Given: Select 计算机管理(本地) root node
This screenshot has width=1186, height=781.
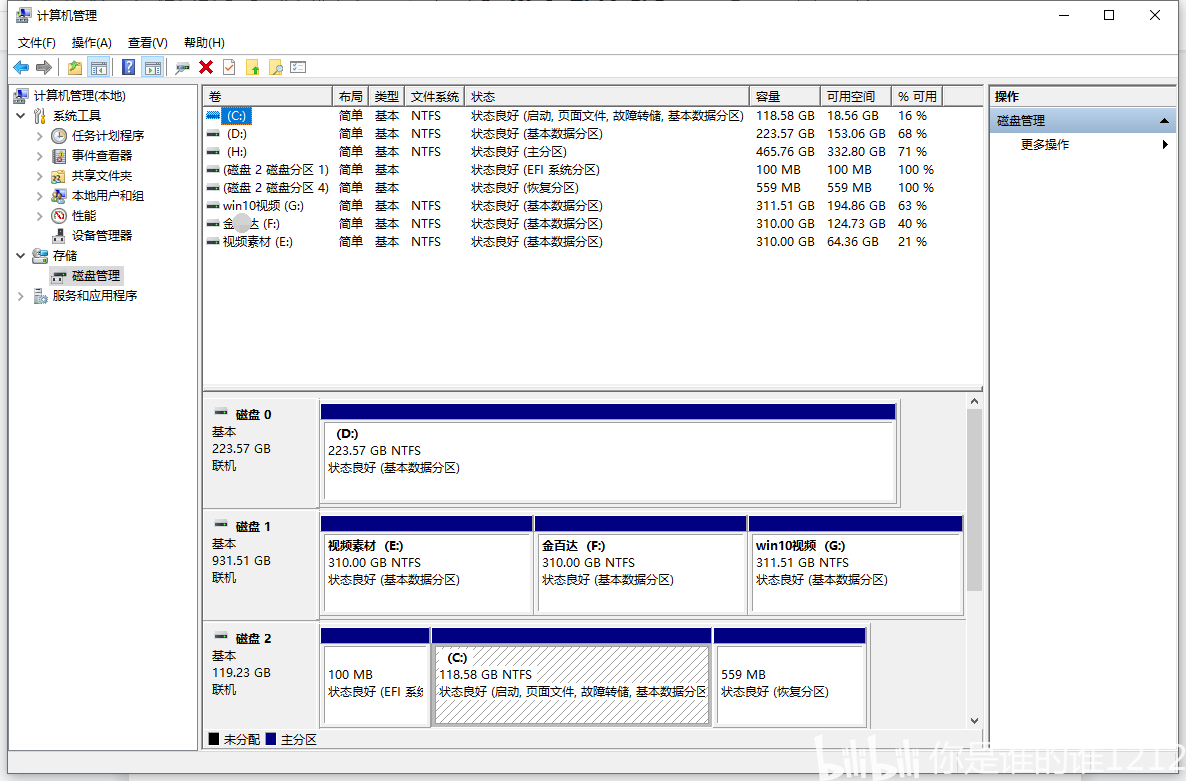Looking at the screenshot, I should pyautogui.click(x=79, y=95).
